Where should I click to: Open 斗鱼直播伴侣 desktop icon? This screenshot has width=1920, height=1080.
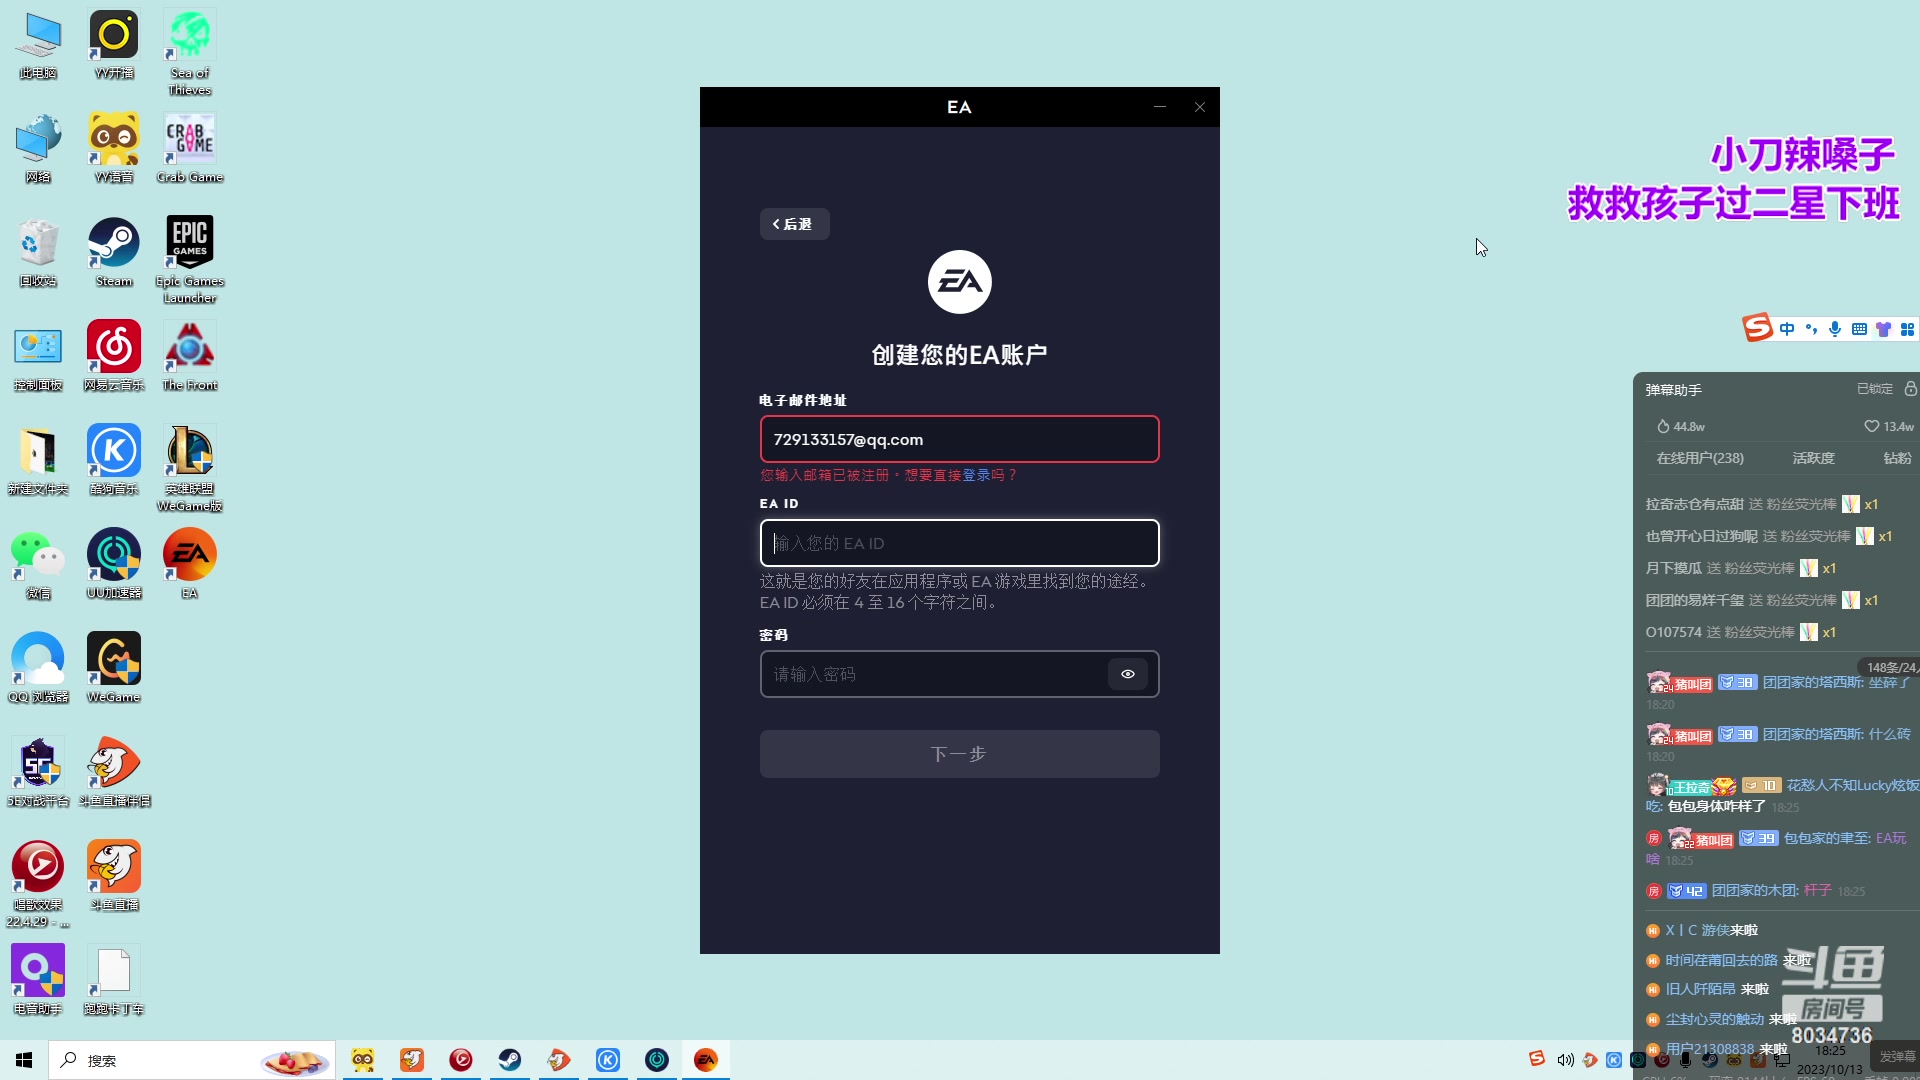[114, 773]
